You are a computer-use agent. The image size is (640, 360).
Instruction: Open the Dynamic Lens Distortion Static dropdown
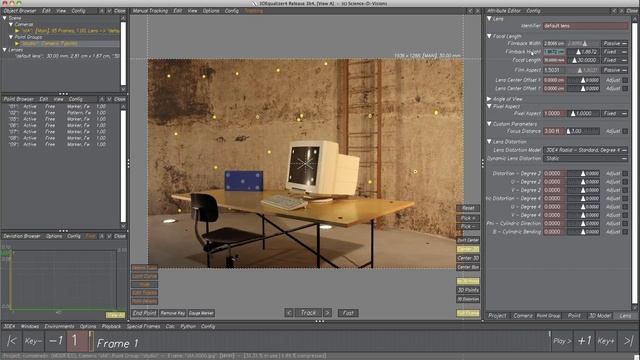(x=586, y=158)
